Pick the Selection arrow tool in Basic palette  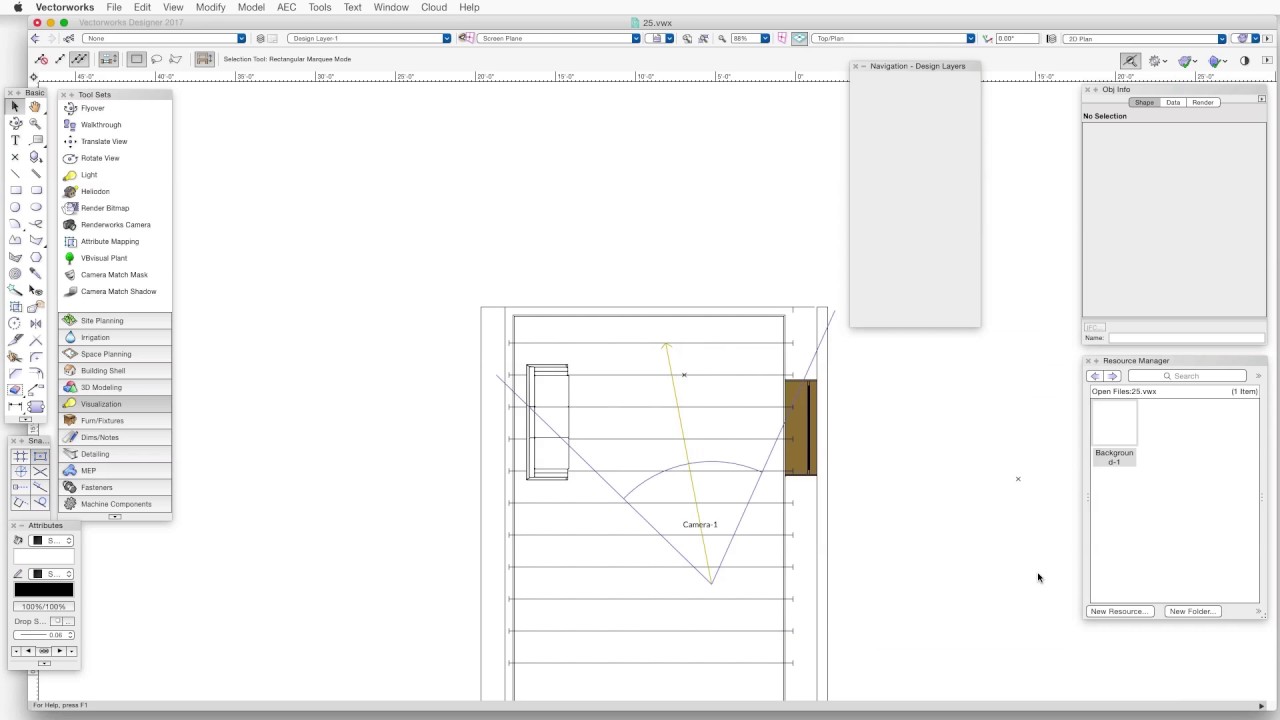(x=15, y=107)
